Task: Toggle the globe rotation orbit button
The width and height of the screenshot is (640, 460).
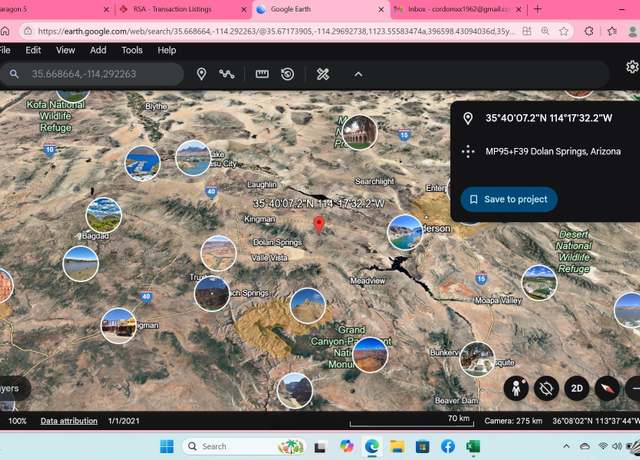Action: (546, 388)
